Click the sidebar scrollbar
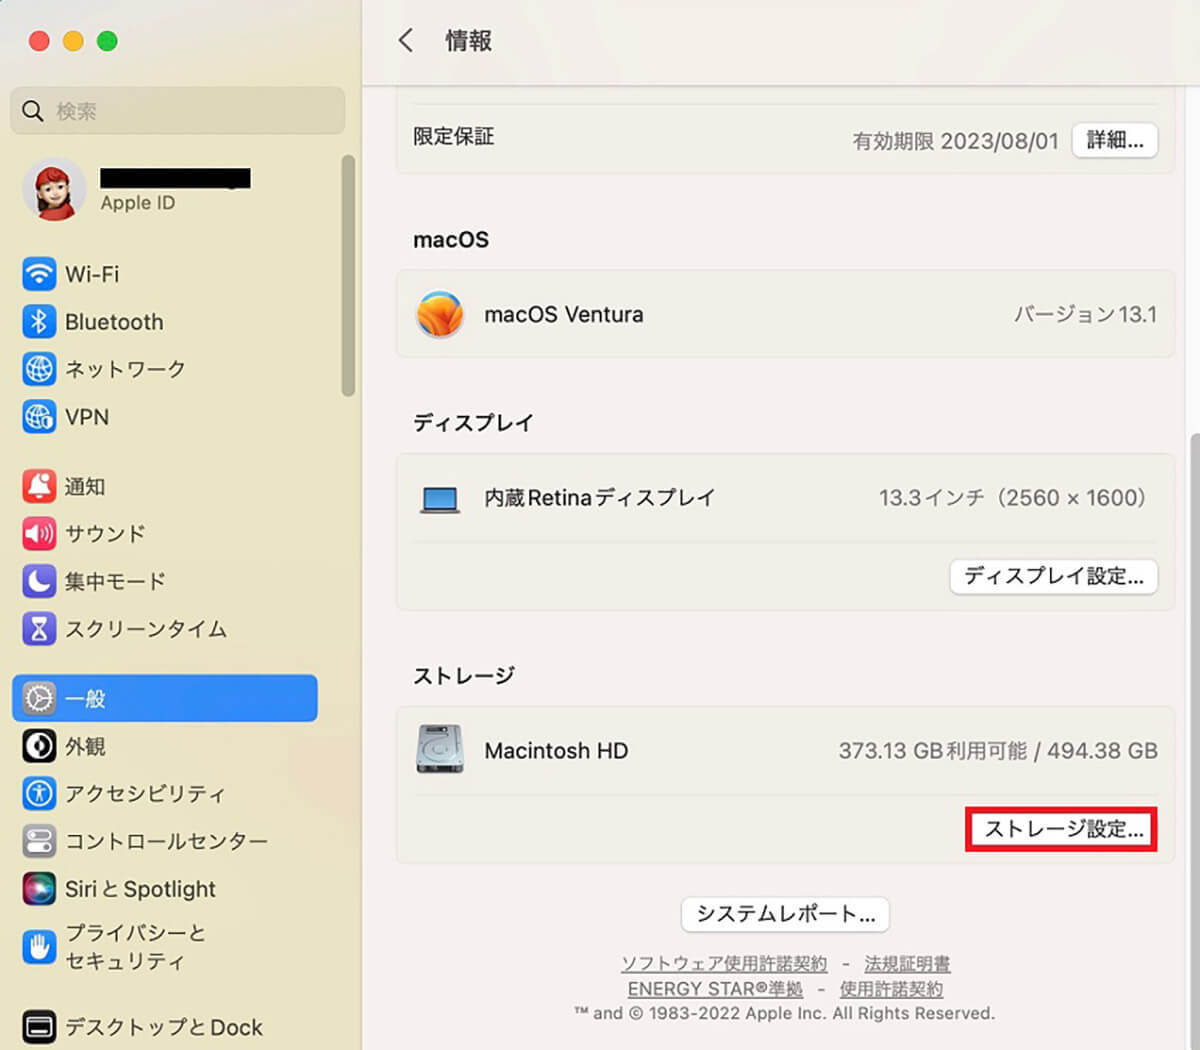1200x1050 pixels. click(348, 275)
